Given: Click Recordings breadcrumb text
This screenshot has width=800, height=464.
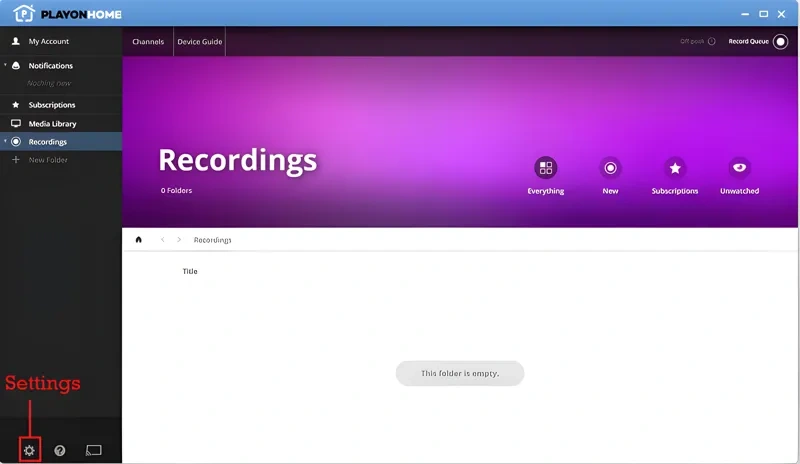Looking at the screenshot, I should click(212, 240).
